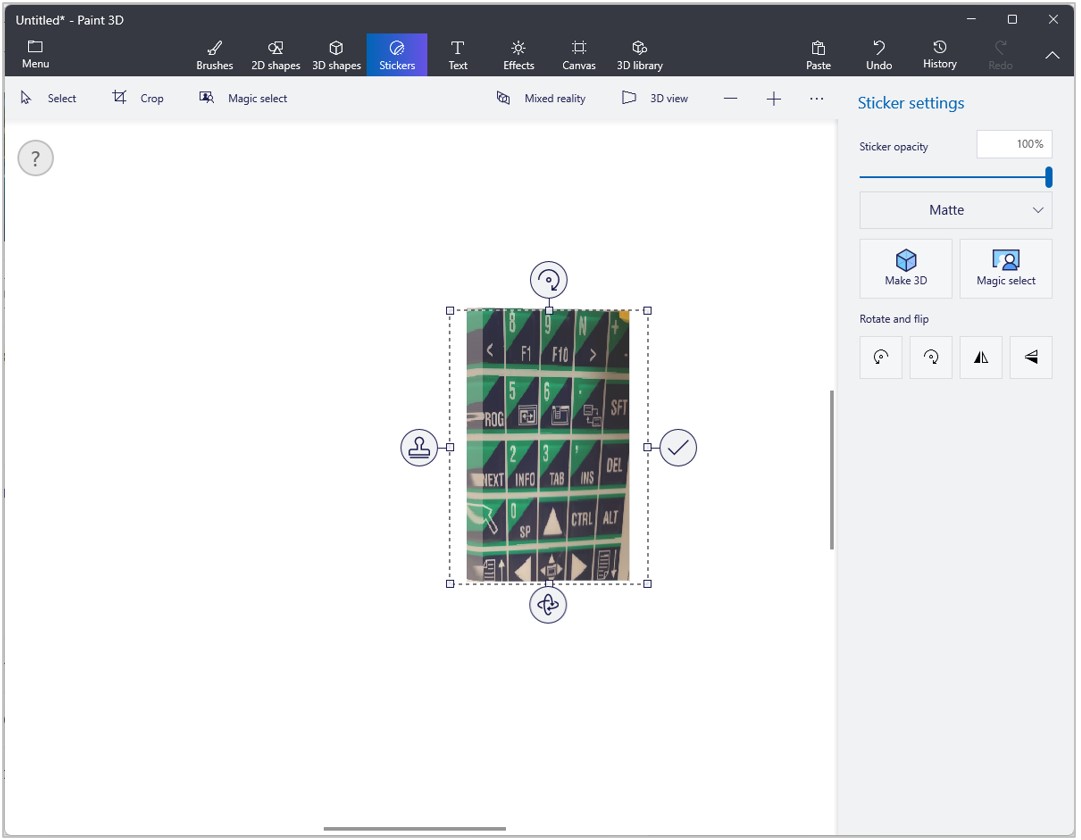
Task: Open the Effects panel
Action: click(518, 54)
